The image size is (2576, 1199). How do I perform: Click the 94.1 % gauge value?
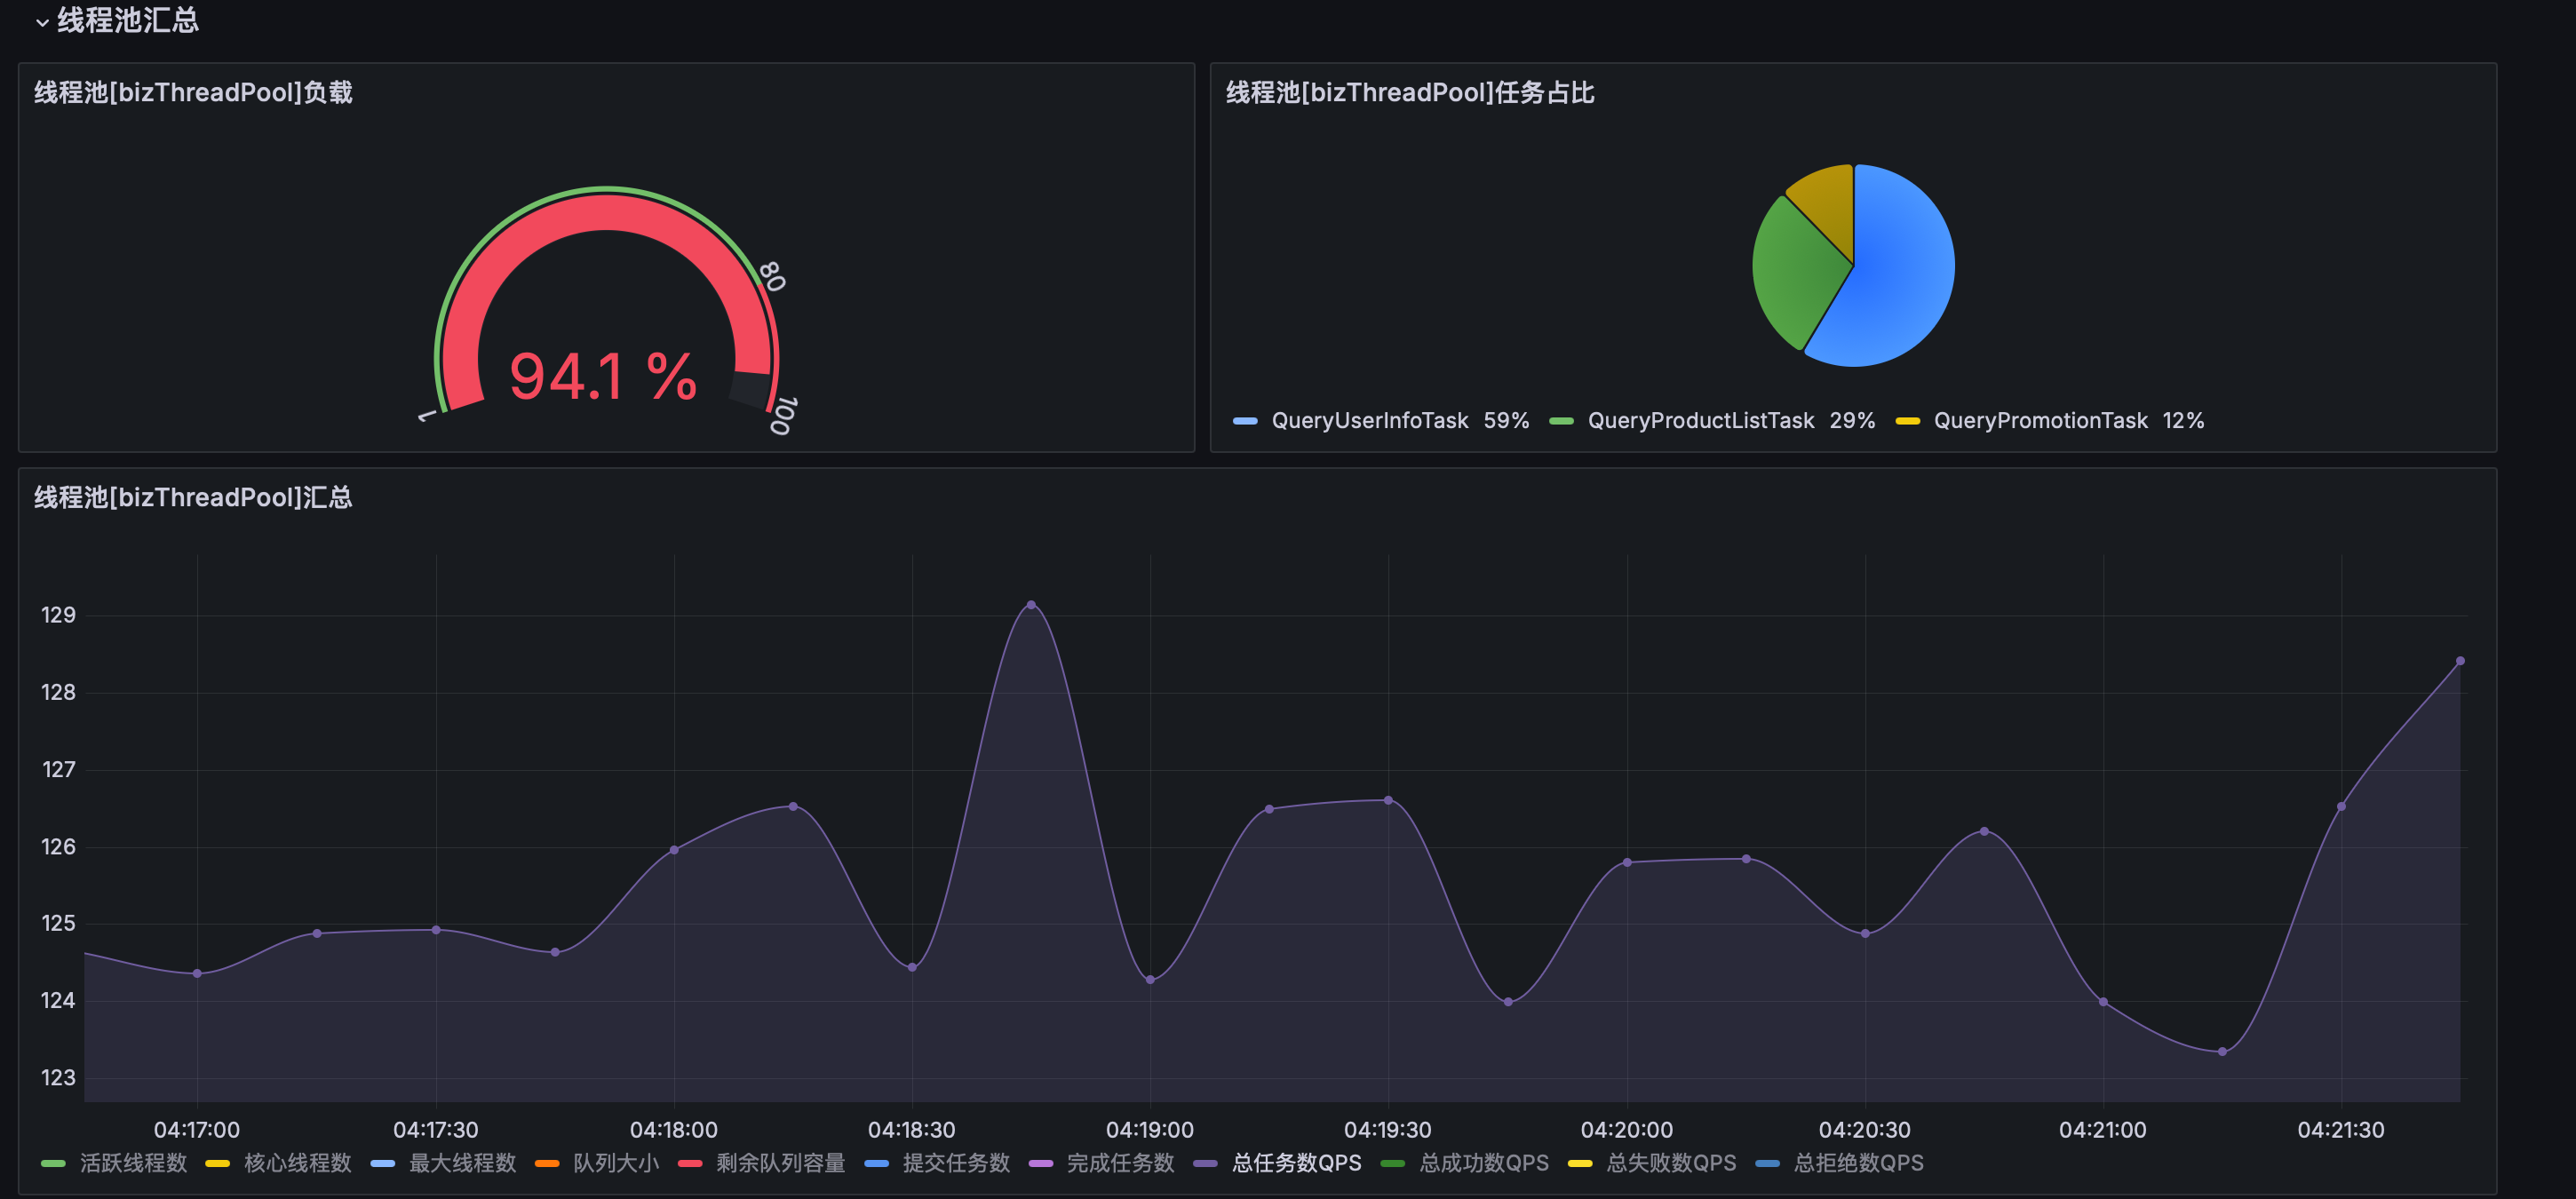(602, 377)
